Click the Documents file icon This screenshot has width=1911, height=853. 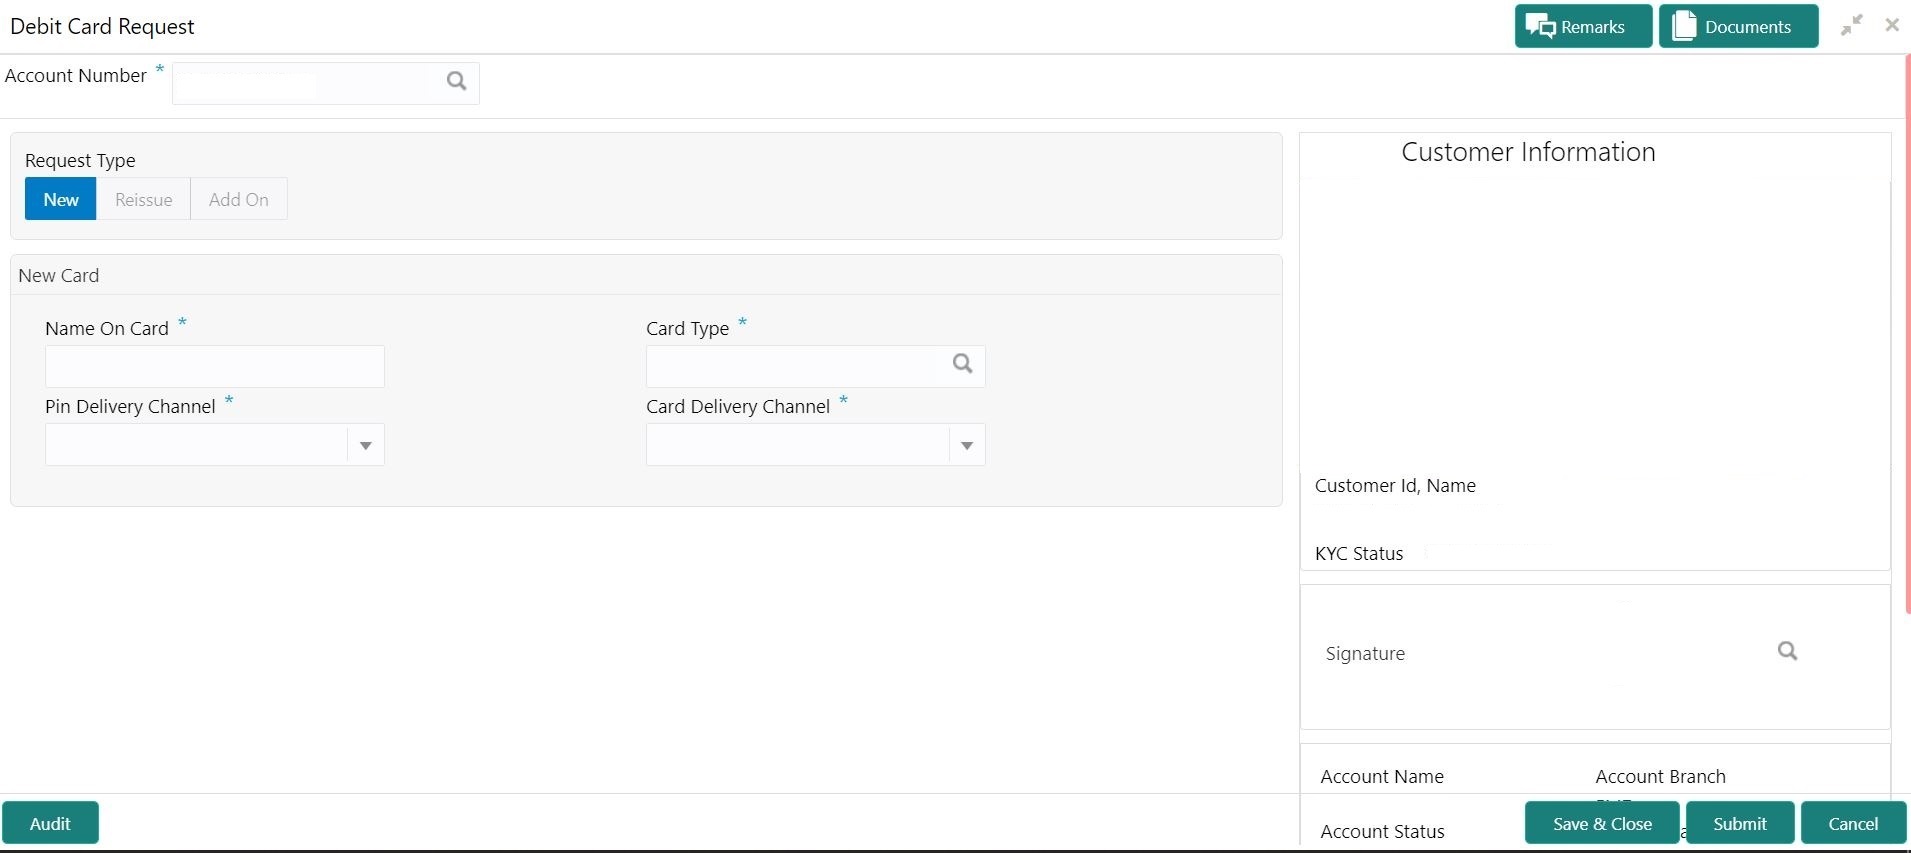point(1684,27)
